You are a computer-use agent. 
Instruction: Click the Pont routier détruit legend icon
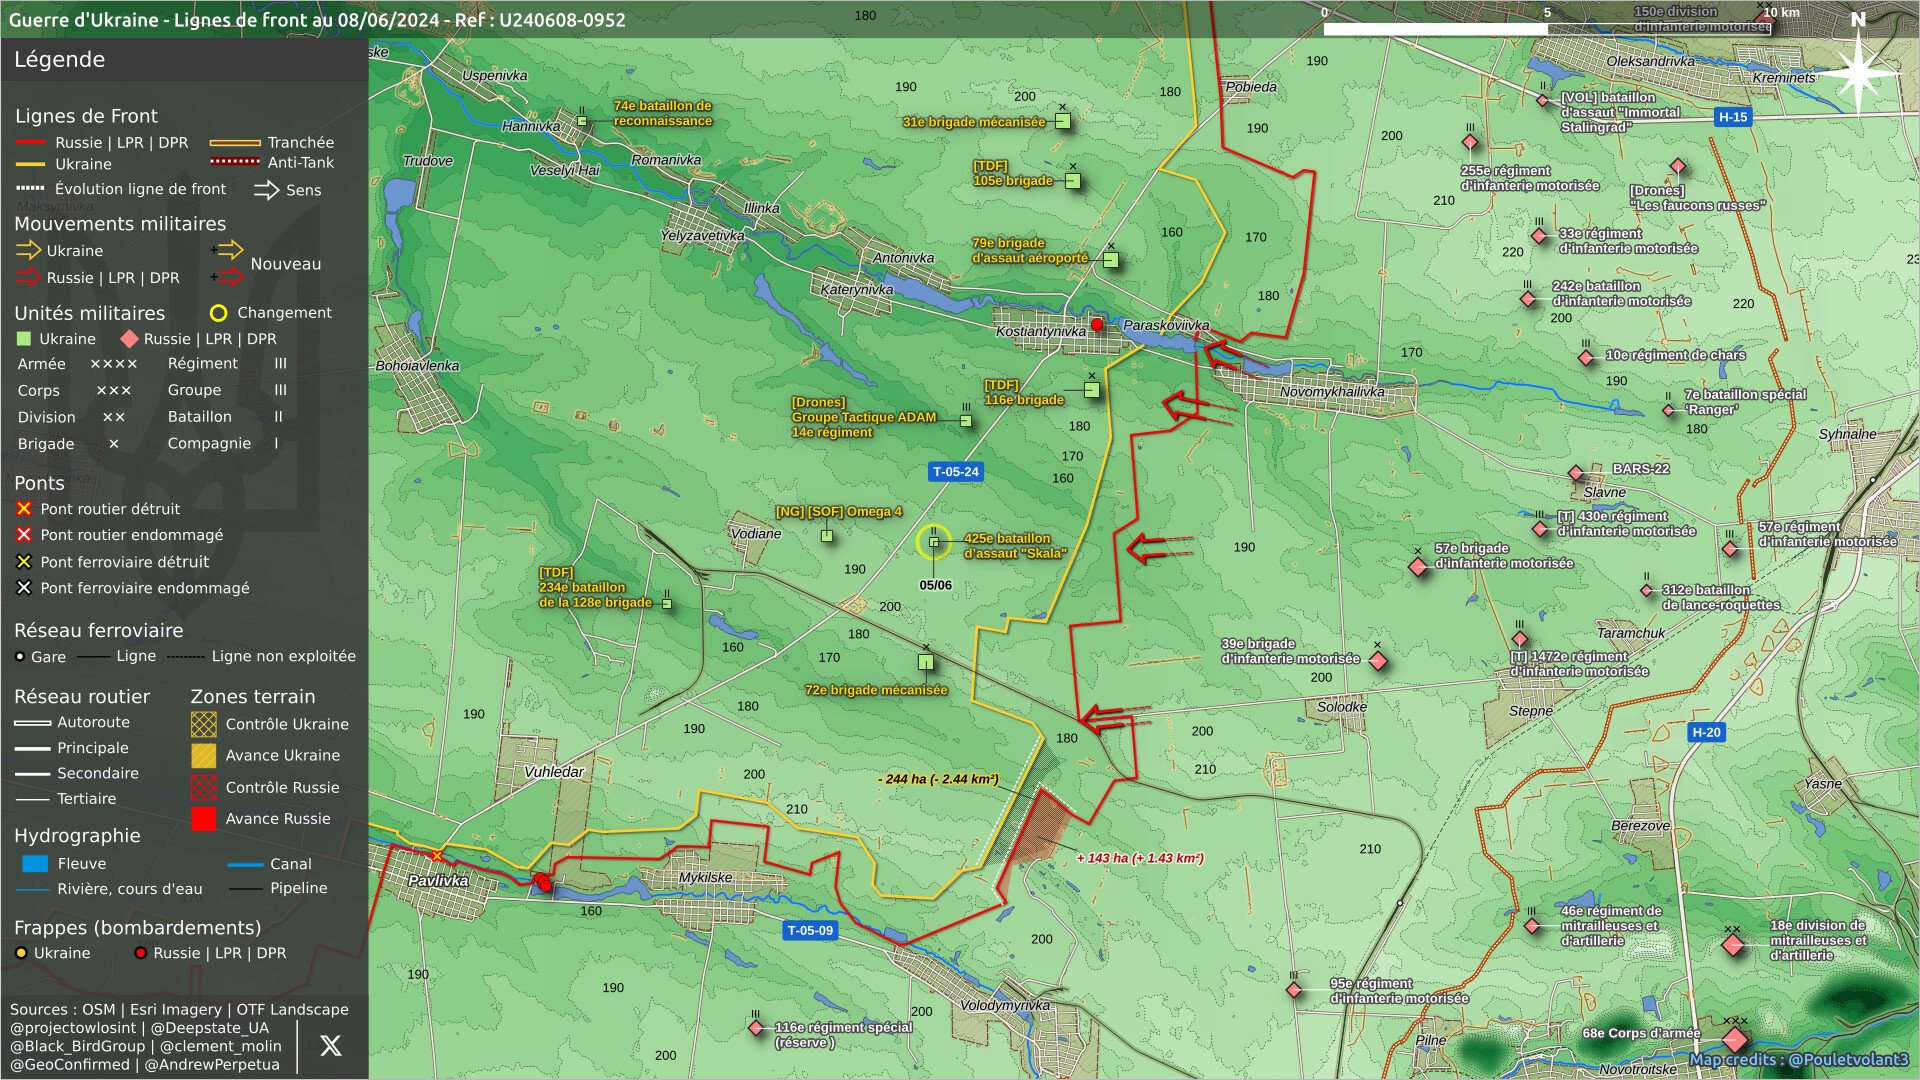point(24,509)
